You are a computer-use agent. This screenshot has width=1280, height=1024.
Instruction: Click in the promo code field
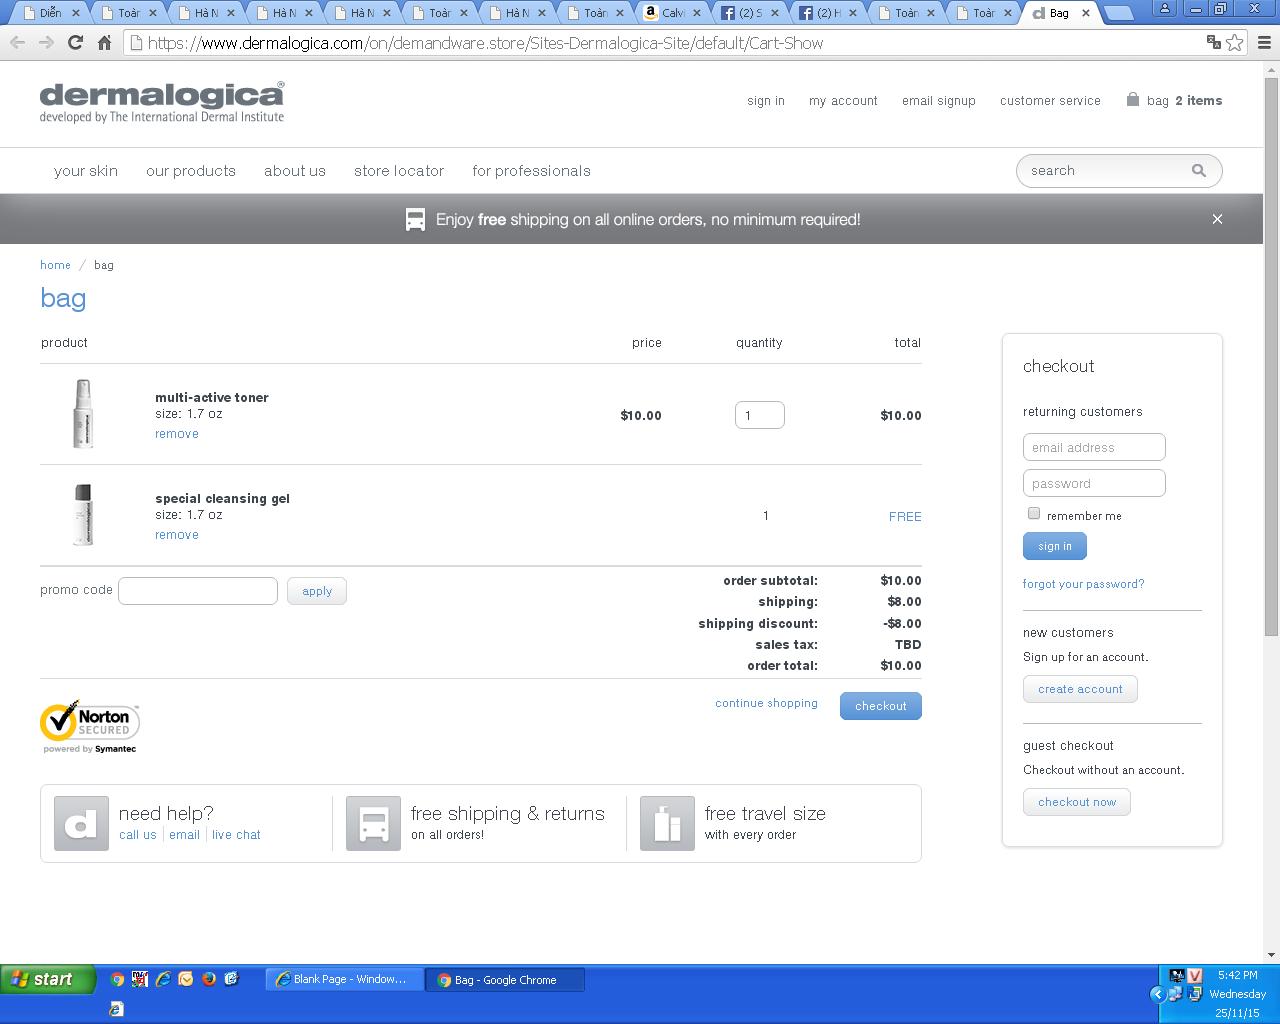198,591
